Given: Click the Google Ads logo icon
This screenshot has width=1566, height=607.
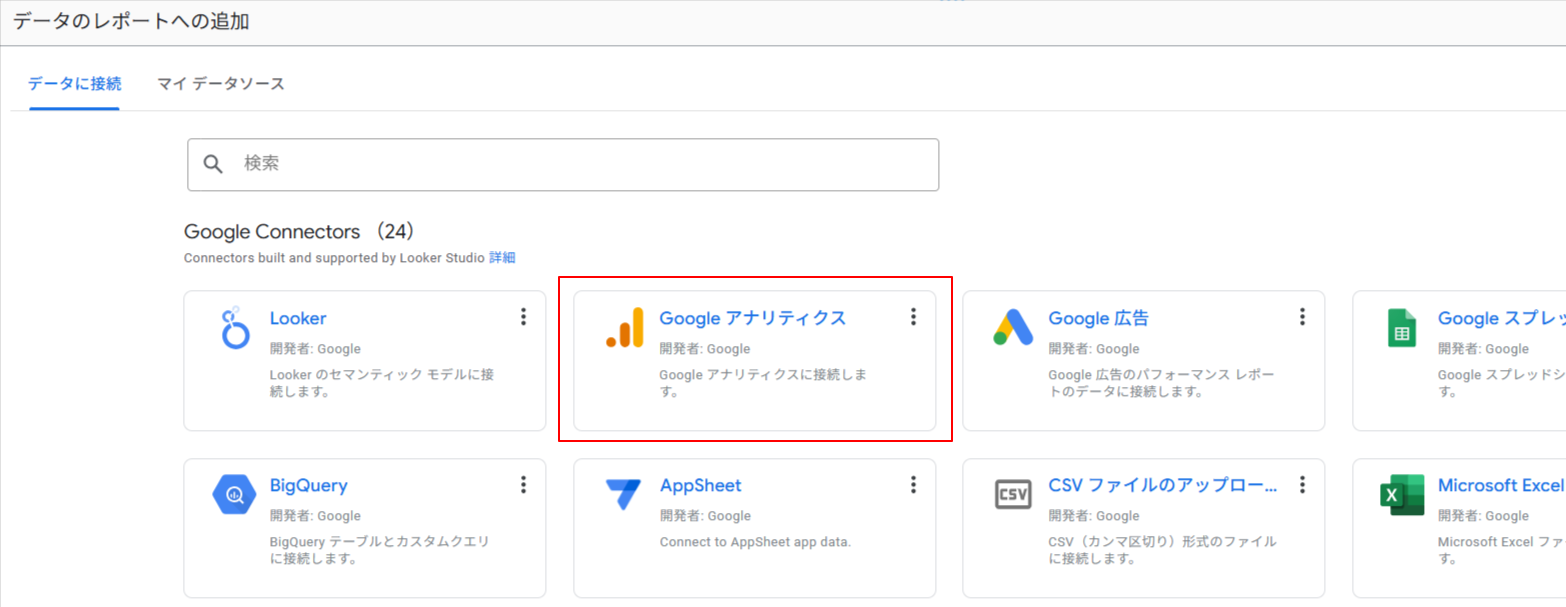Looking at the screenshot, I should [1013, 327].
